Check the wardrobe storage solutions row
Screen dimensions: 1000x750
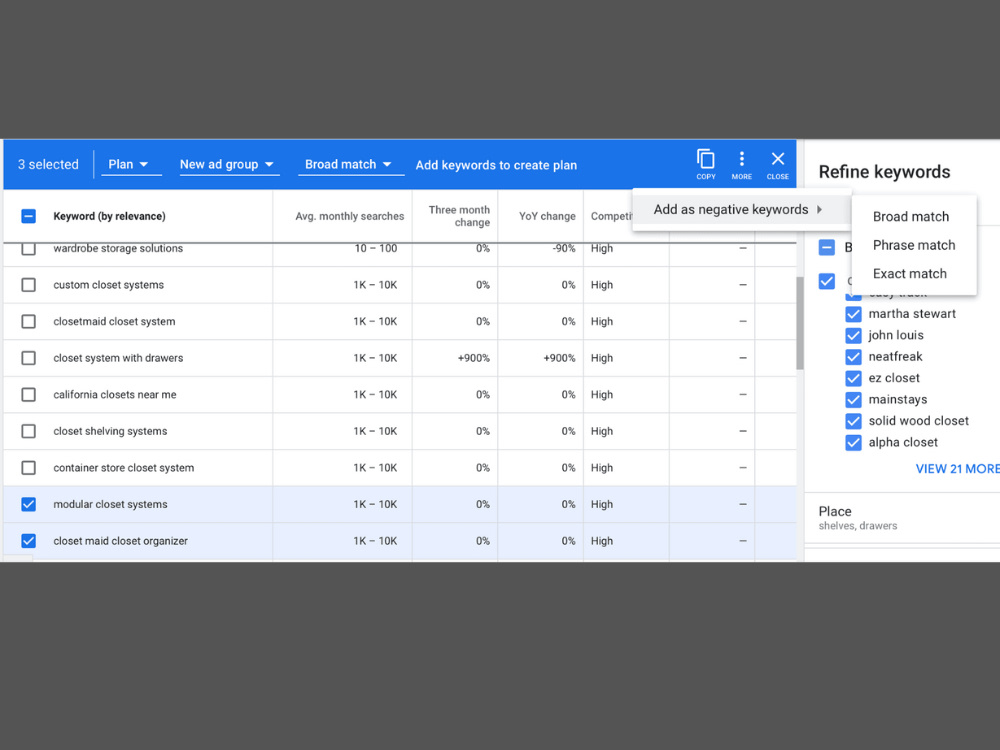(x=29, y=248)
